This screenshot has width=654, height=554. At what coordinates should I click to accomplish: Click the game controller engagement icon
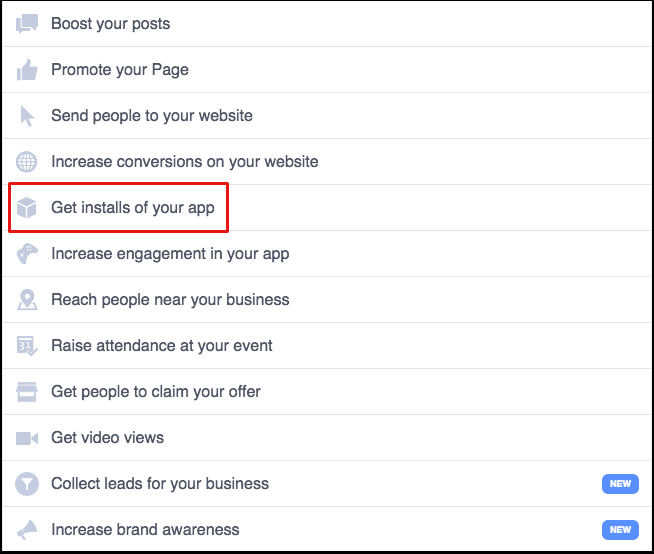coord(27,254)
